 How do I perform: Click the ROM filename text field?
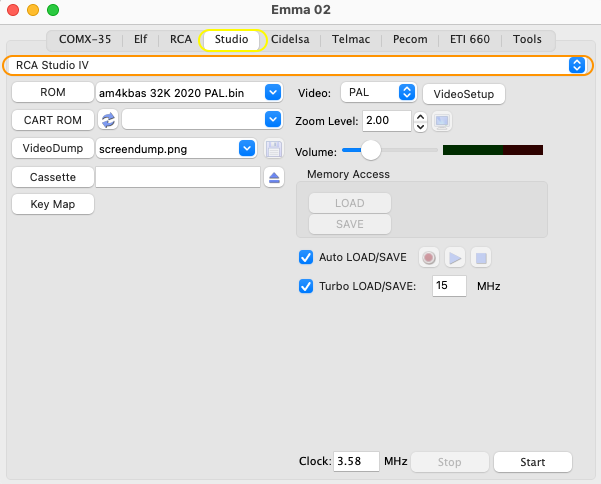click(x=180, y=92)
